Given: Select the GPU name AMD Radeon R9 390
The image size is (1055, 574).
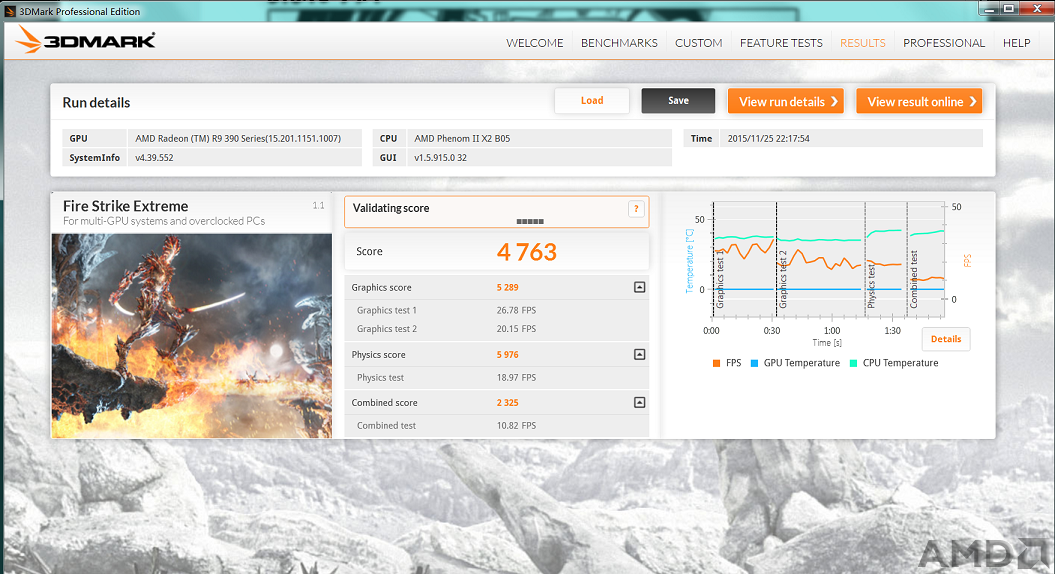Looking at the screenshot, I should pyautogui.click(x=238, y=139).
